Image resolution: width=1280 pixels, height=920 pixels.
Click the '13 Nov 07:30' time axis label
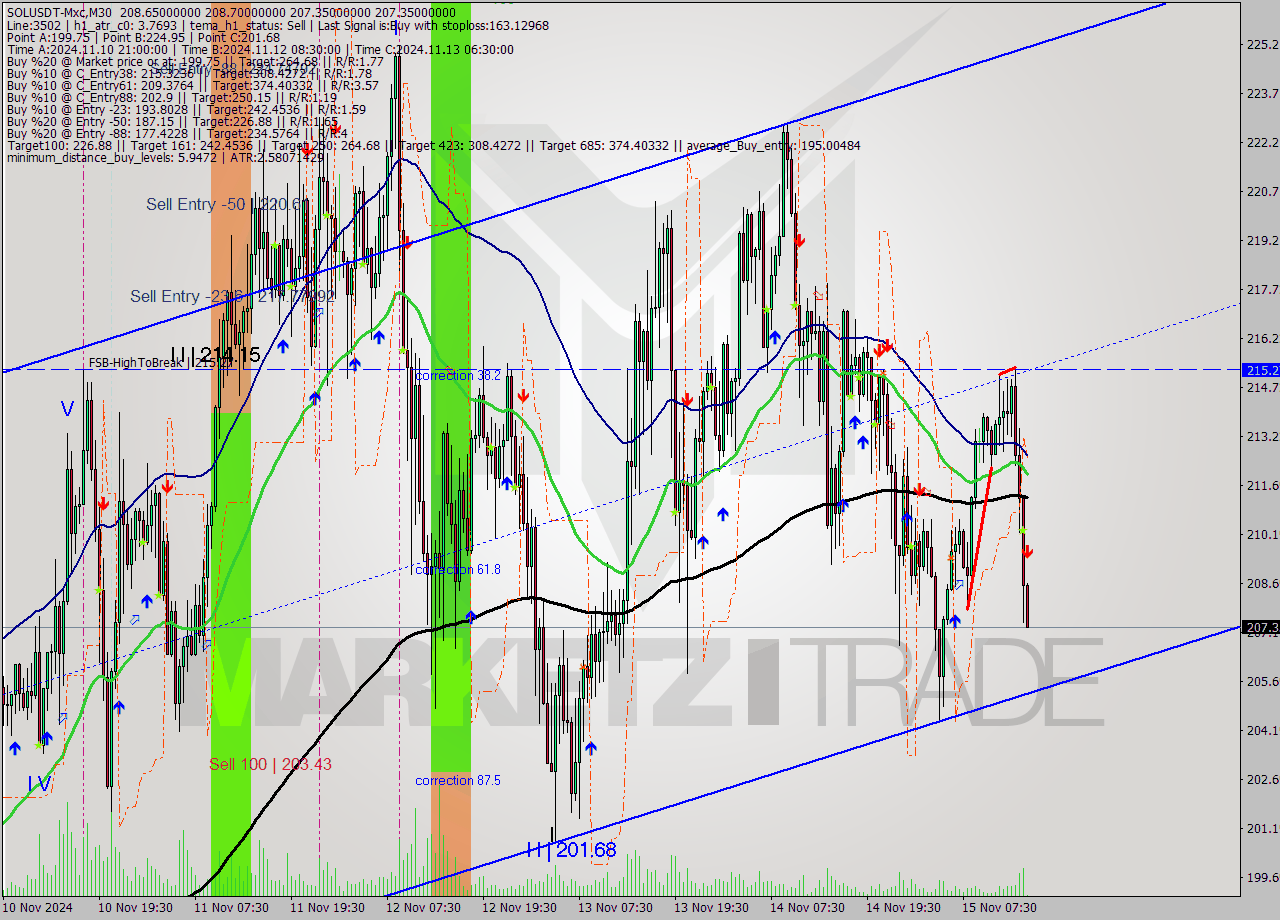615,907
